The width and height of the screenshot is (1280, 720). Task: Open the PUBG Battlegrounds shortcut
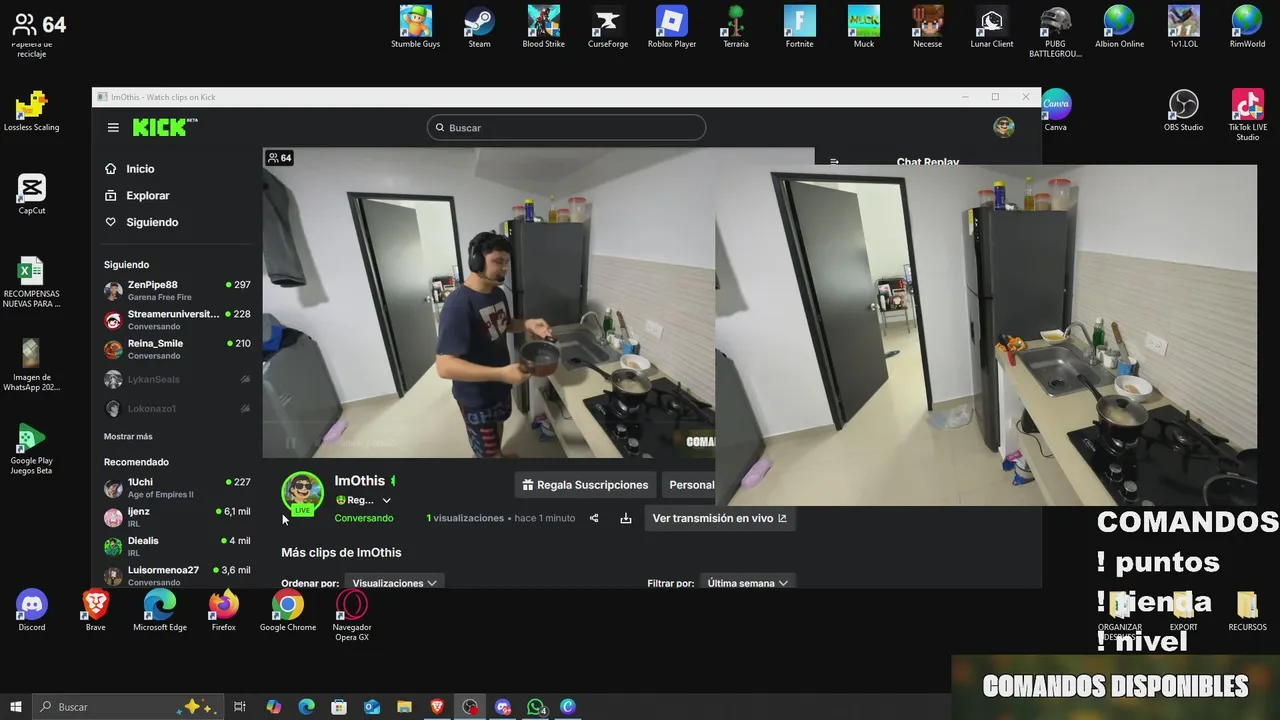coord(1055,32)
